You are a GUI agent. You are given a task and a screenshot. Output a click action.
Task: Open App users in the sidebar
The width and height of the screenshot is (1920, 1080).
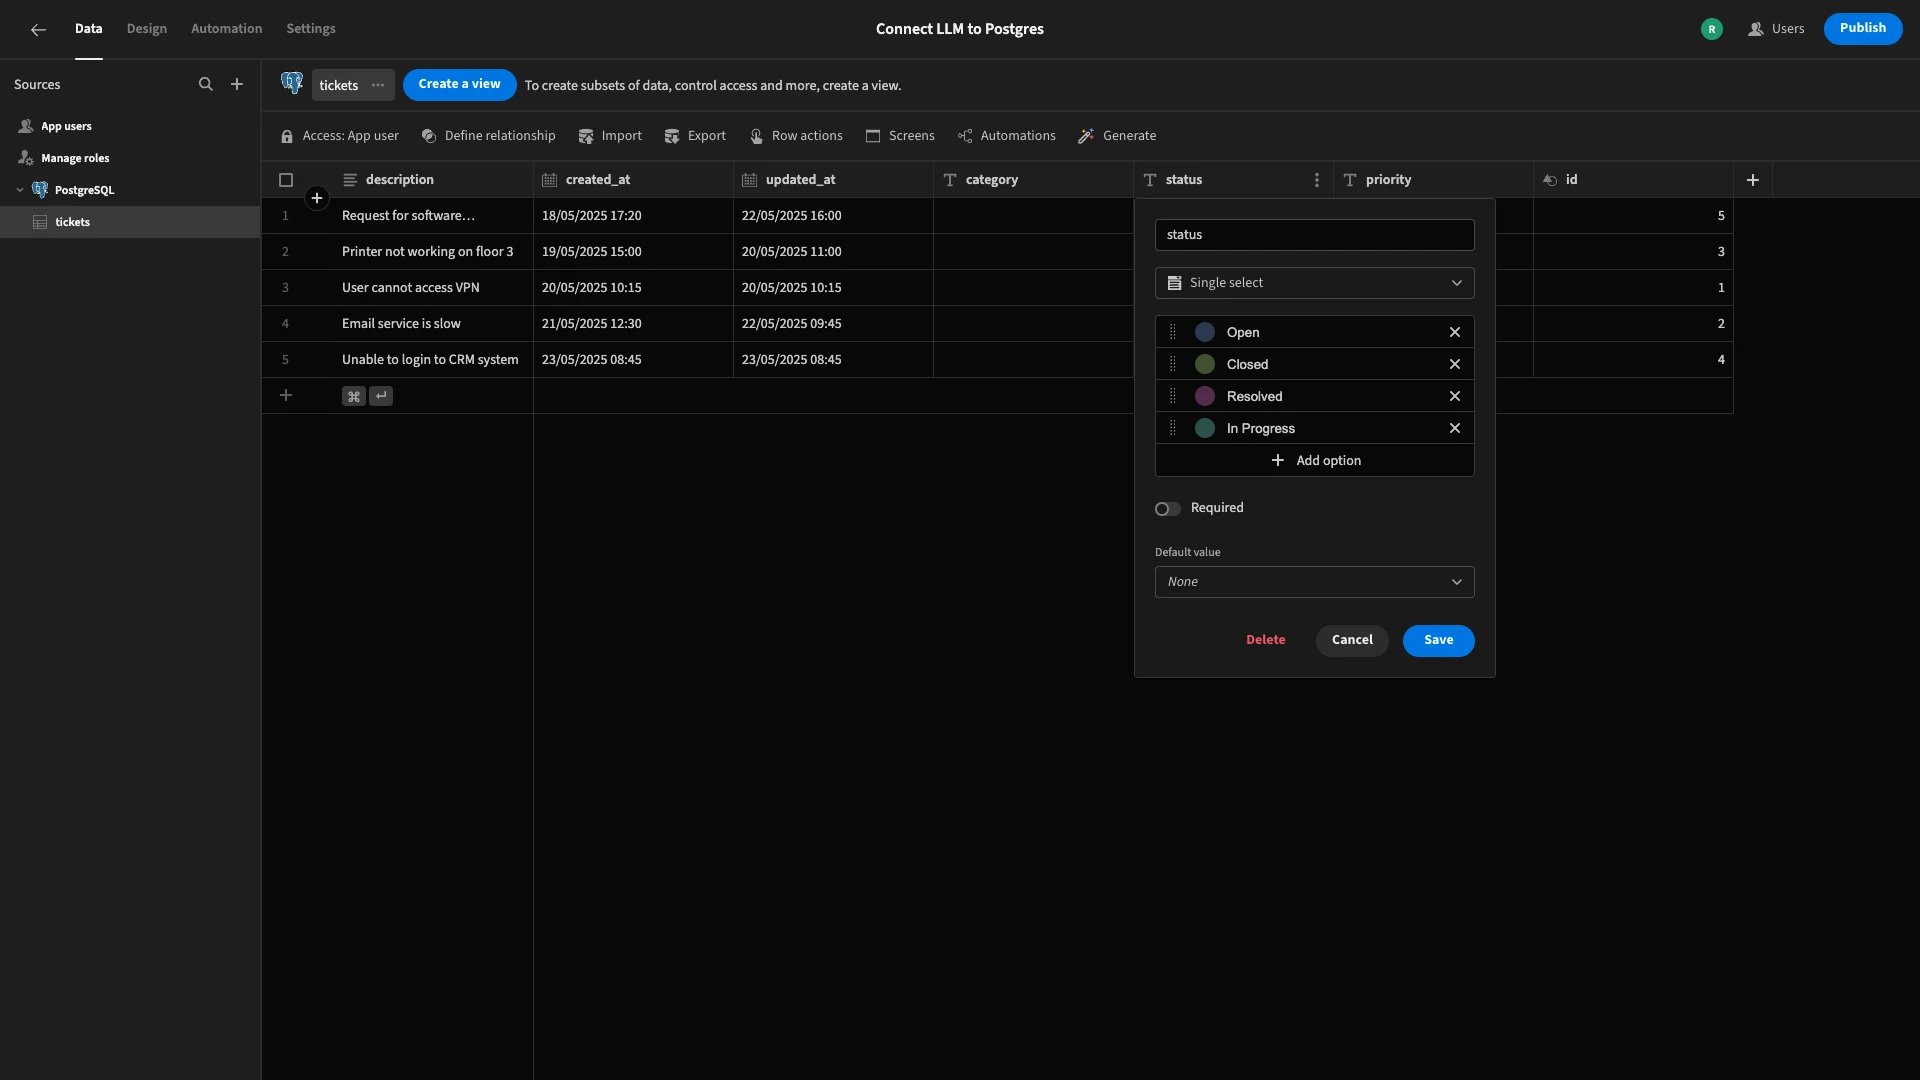(66, 127)
